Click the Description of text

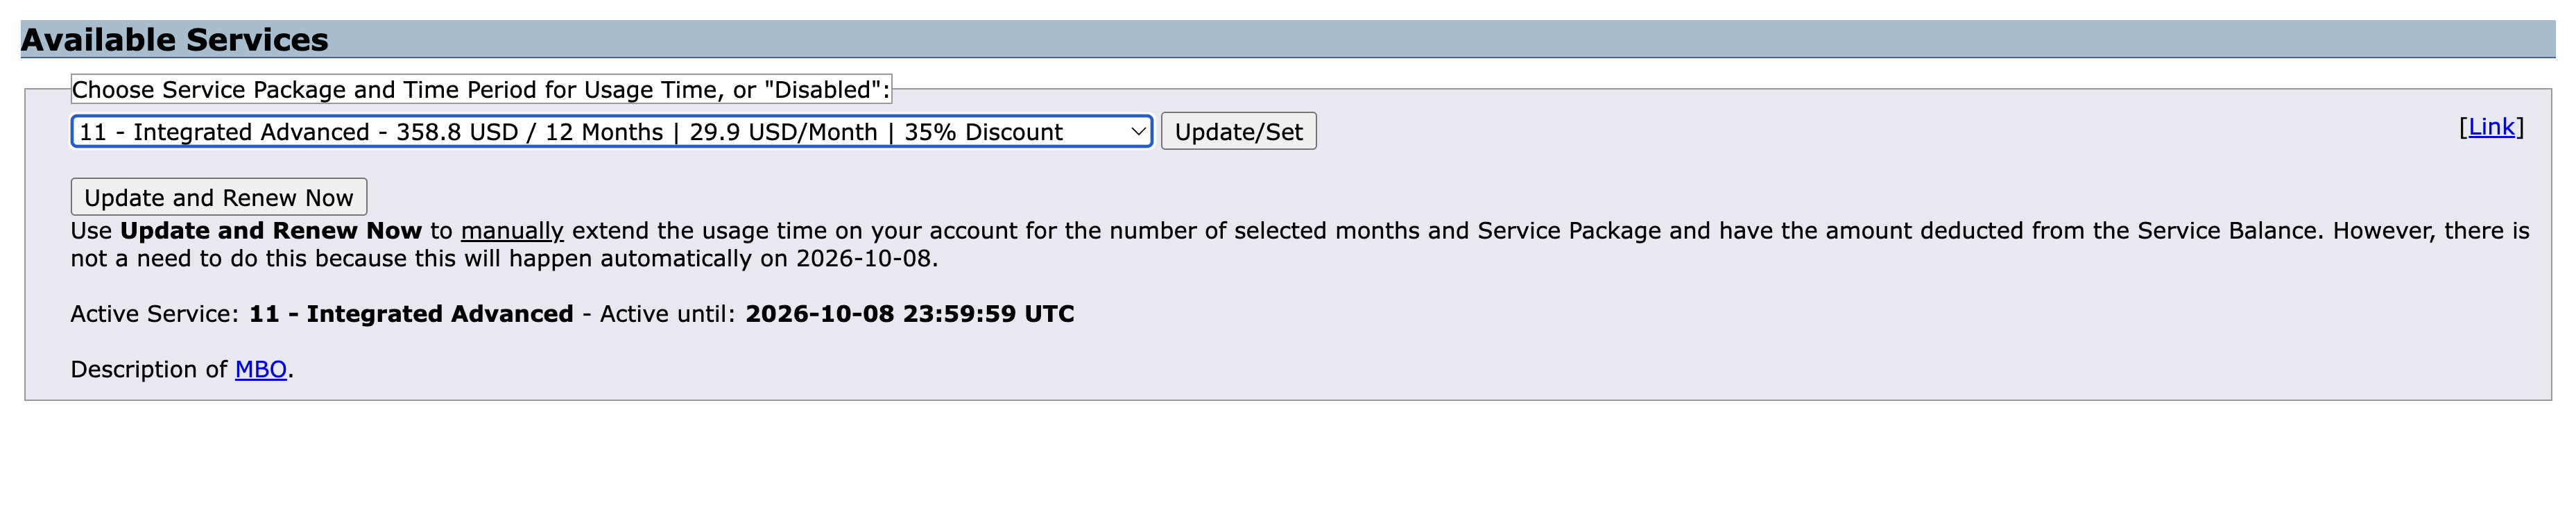pyautogui.click(x=149, y=370)
